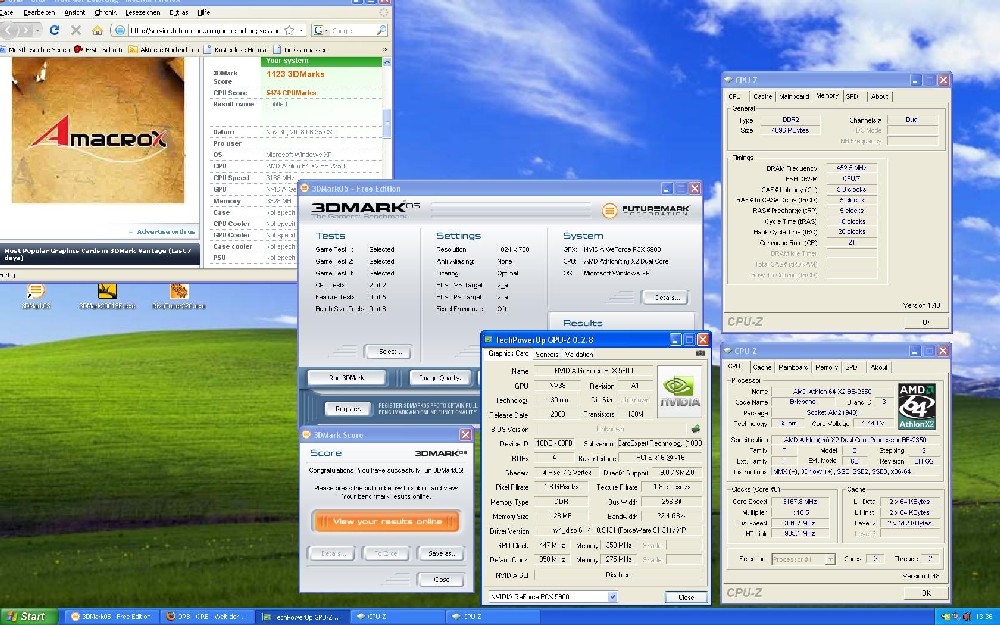Screen dimensions: 1000x625
Task: Click the Firefox taskbar button
Action: [x=205, y=616]
